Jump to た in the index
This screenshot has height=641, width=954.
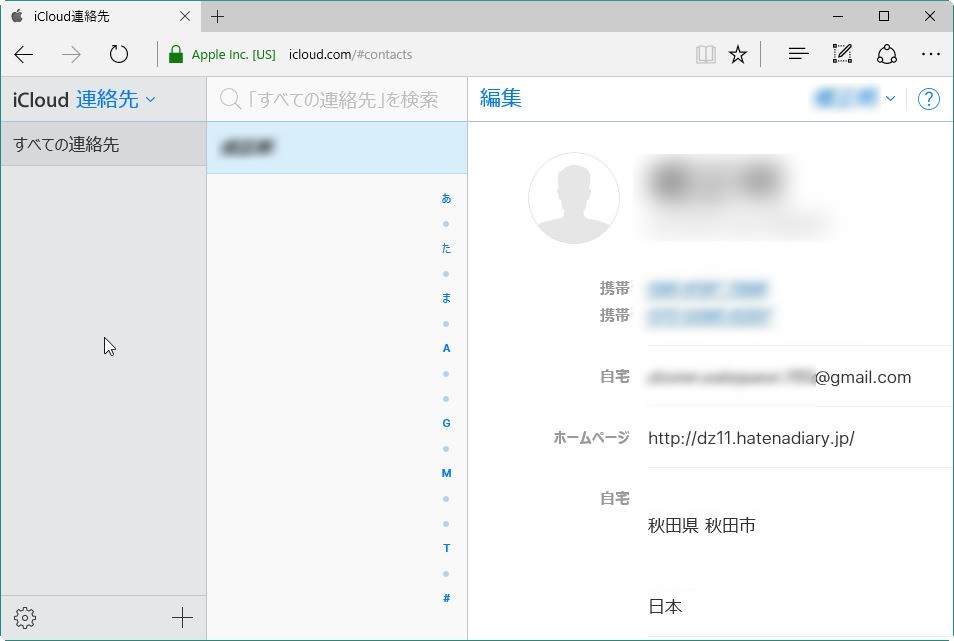click(446, 248)
